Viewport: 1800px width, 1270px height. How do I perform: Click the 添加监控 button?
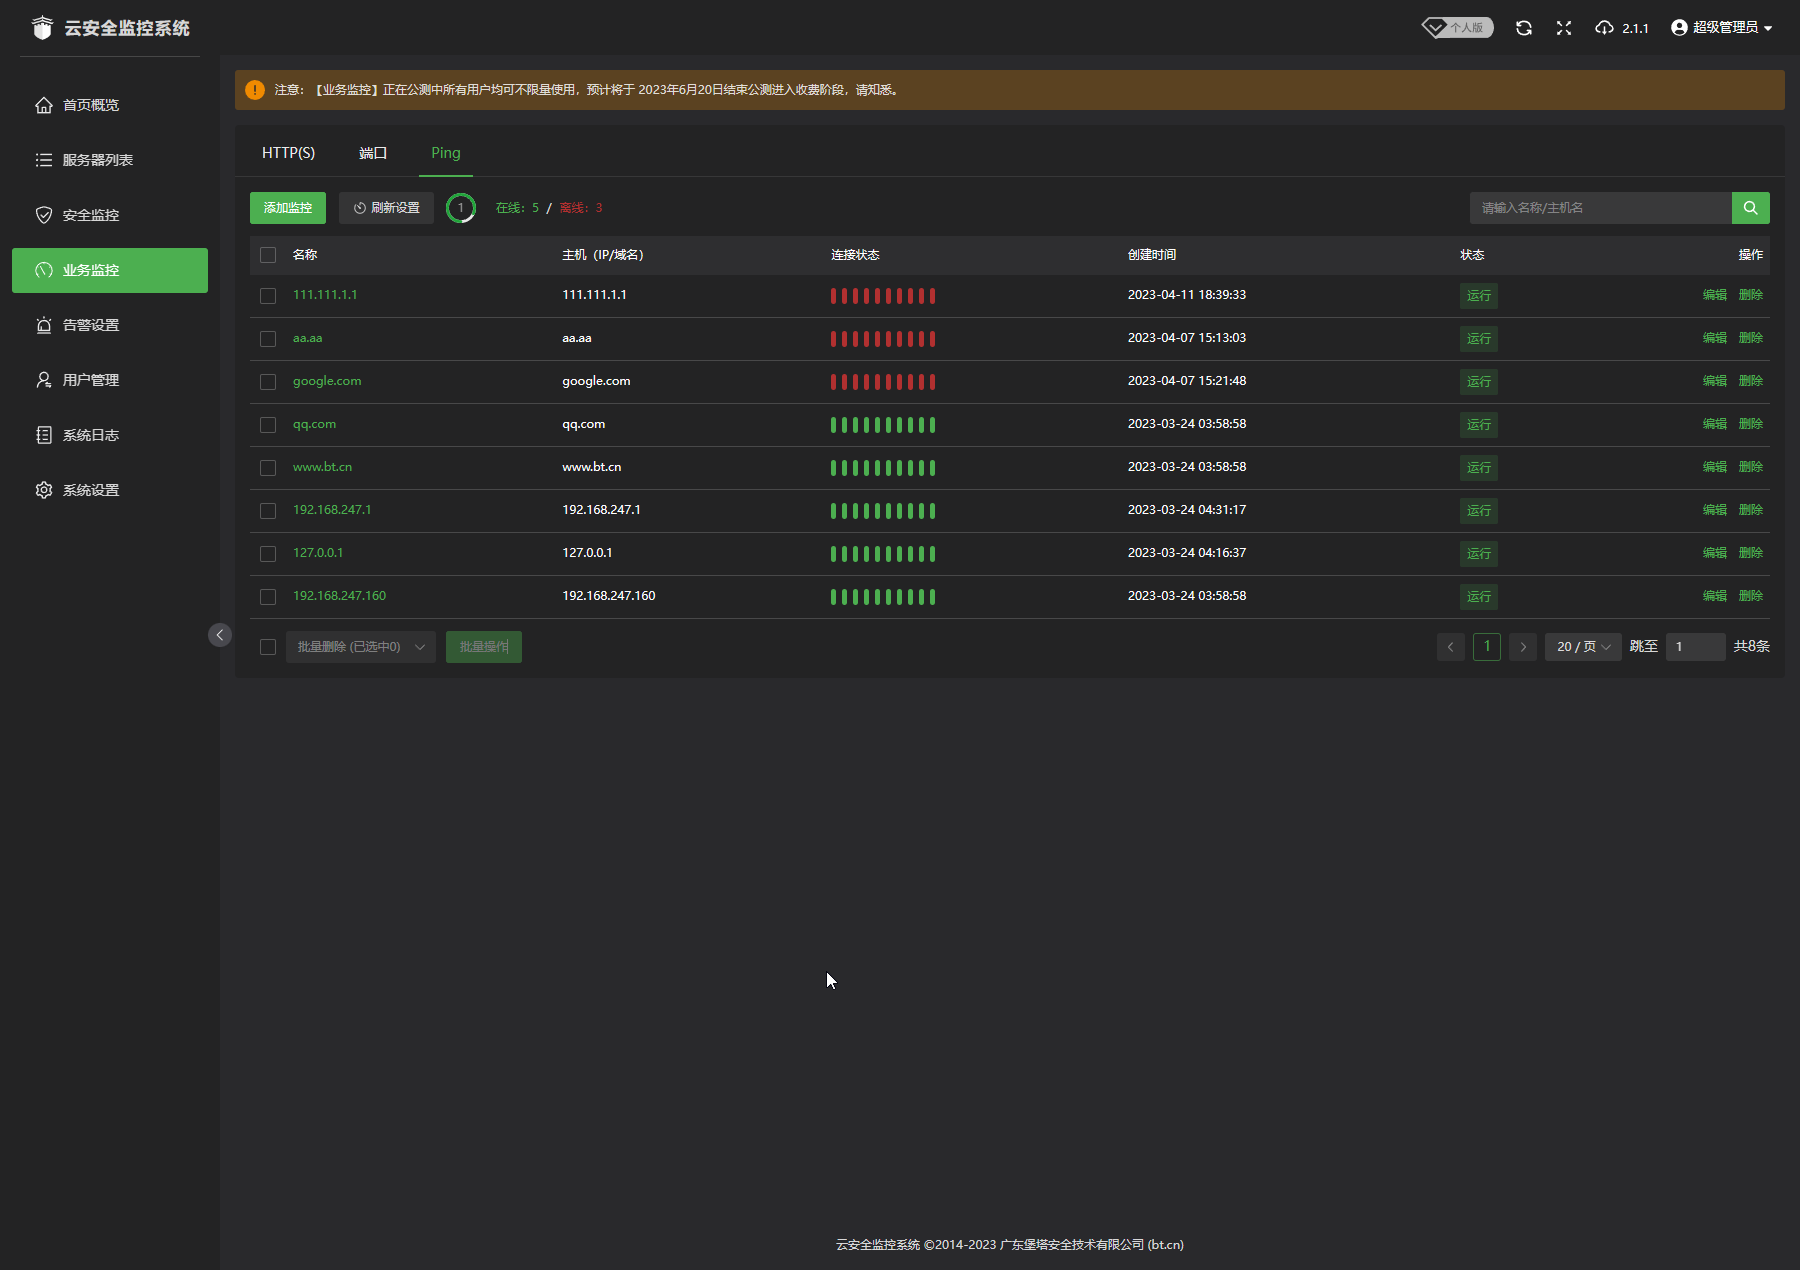[288, 208]
